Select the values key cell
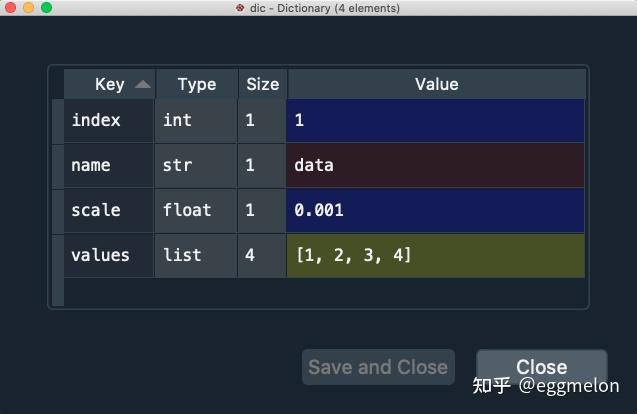The width and height of the screenshot is (637, 414). coord(109,255)
